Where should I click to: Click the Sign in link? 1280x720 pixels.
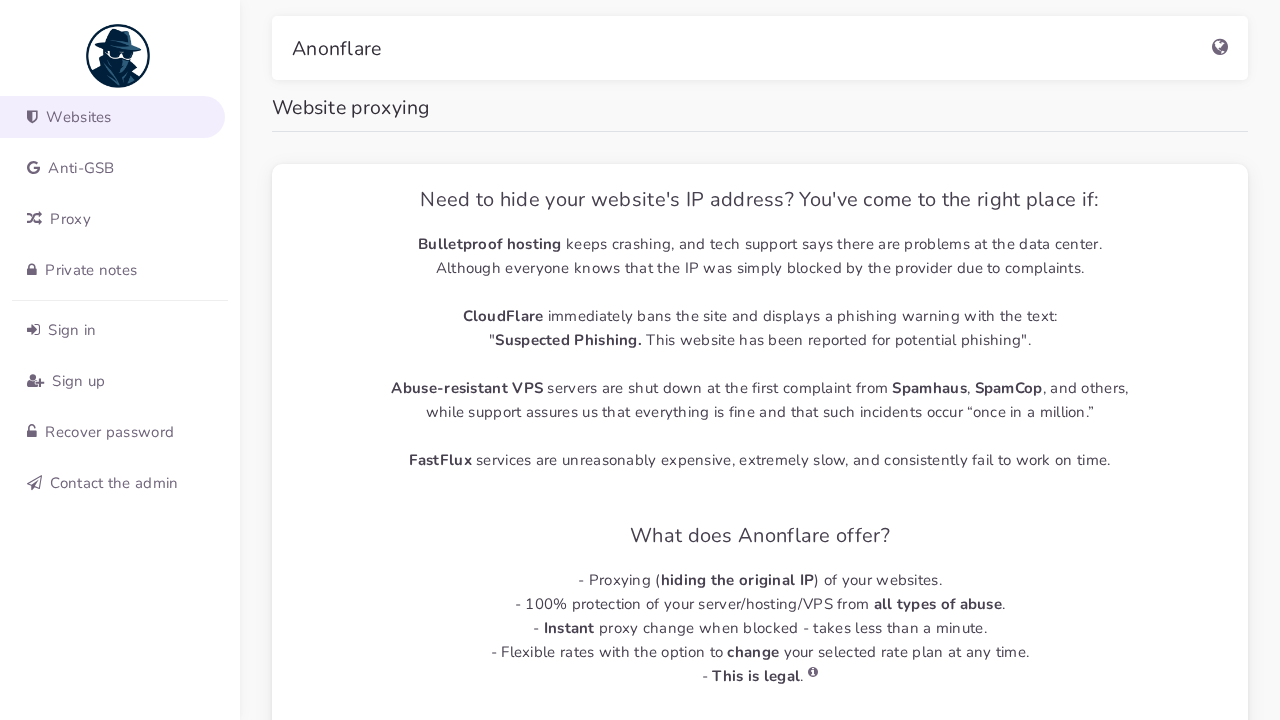coord(72,330)
